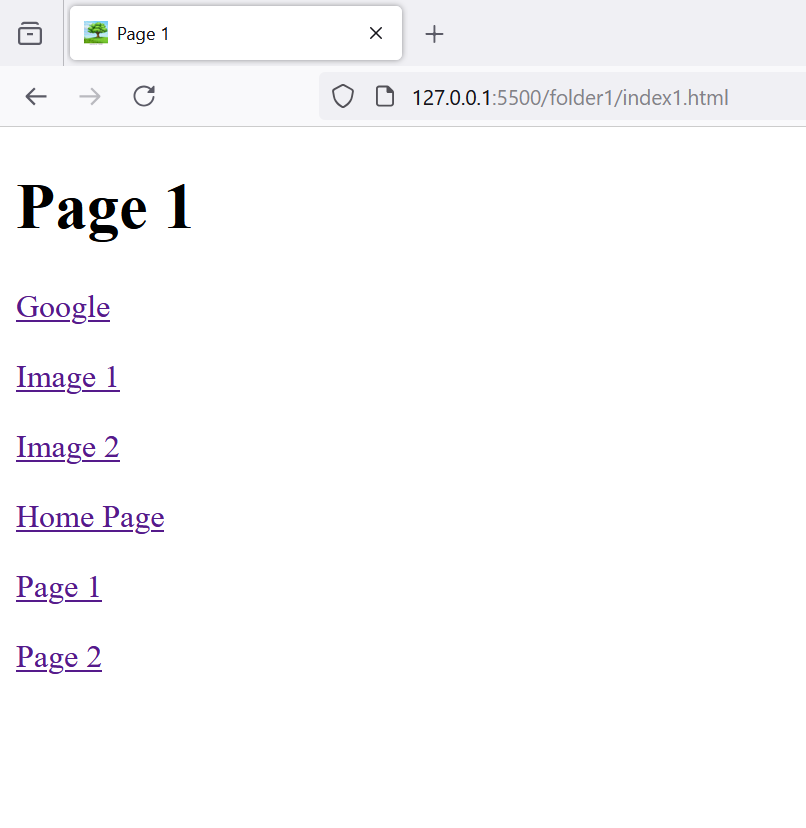This screenshot has width=806, height=828.
Task: Go back to the previous page
Action: (36, 96)
